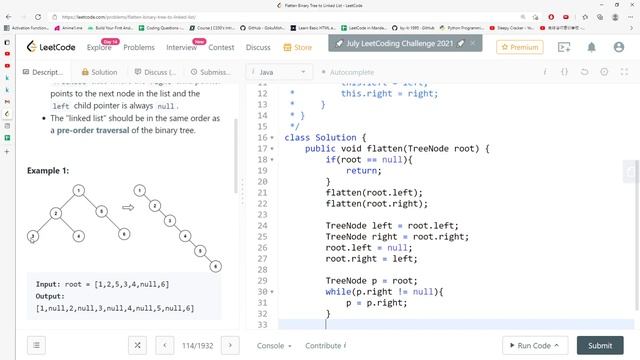Open the Contribute link
This screenshot has height=360, width=640.
point(325,345)
